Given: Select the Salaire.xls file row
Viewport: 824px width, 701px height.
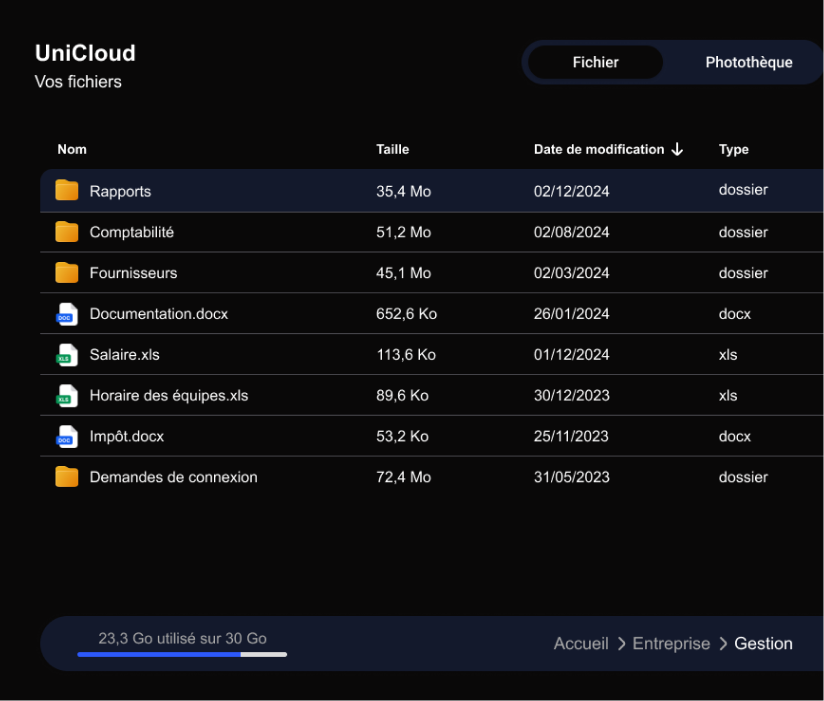Looking at the screenshot, I should pos(300,354).
